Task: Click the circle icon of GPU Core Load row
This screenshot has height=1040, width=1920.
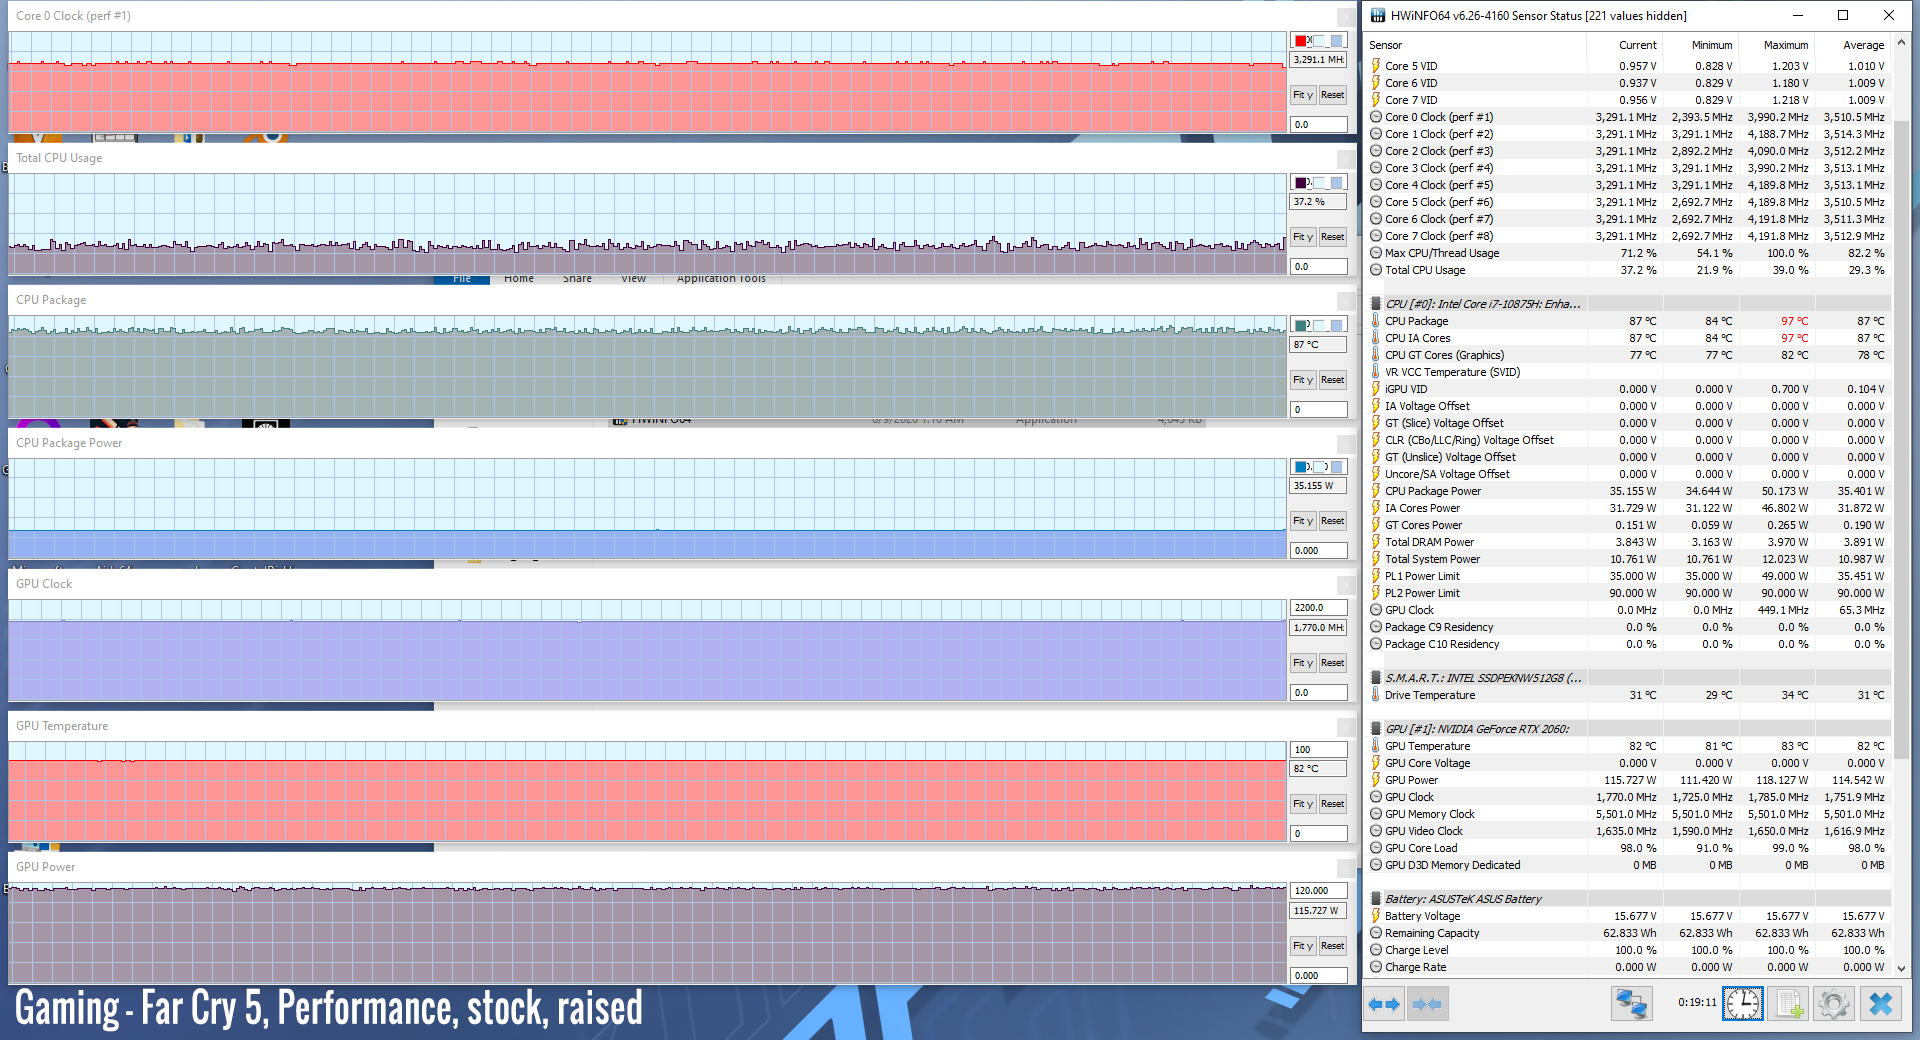Action: [1376, 848]
